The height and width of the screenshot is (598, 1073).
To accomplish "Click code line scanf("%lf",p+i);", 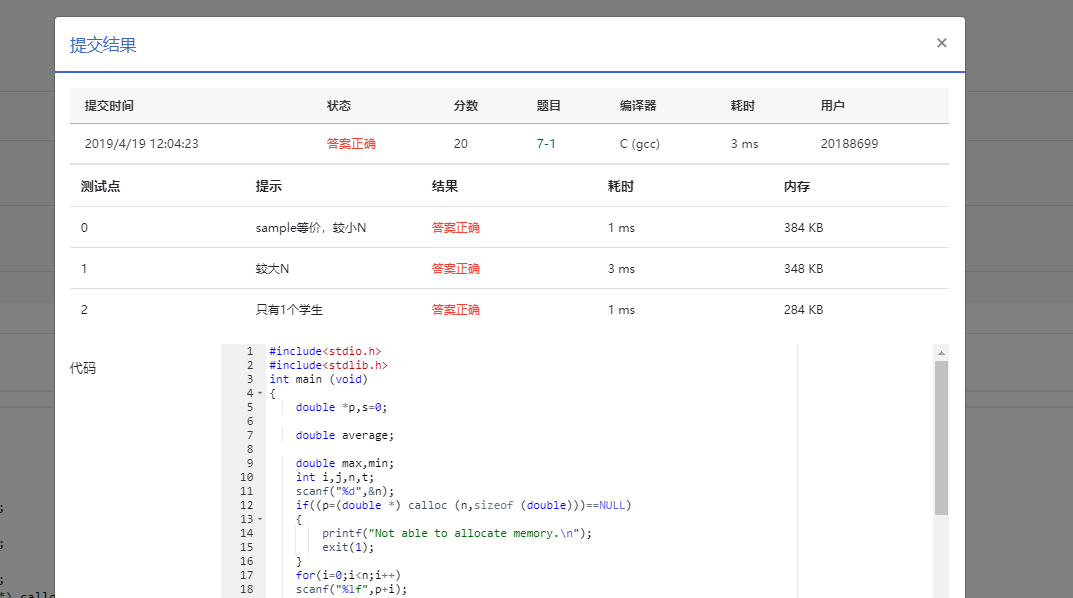I will pyautogui.click(x=351, y=589).
